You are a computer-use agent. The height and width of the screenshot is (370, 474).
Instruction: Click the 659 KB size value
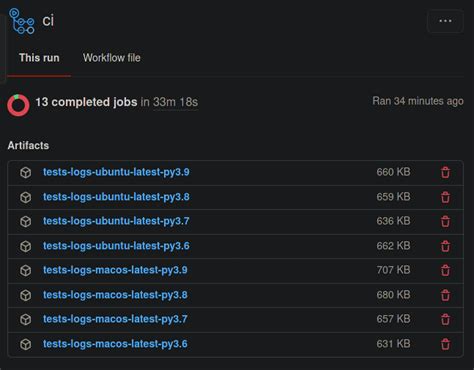point(393,197)
